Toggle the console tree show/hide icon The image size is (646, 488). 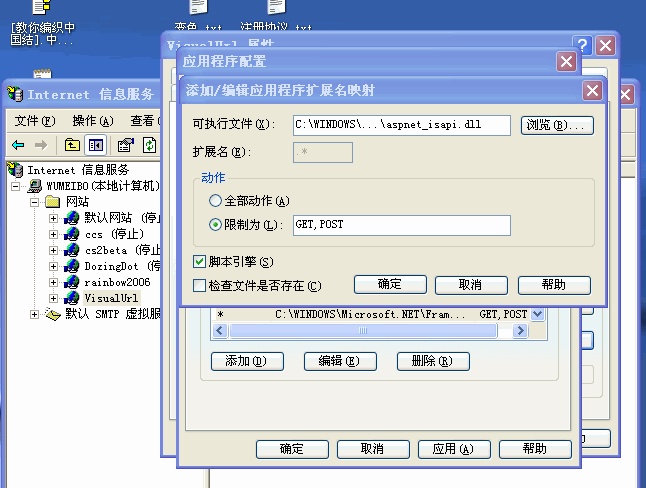96,145
